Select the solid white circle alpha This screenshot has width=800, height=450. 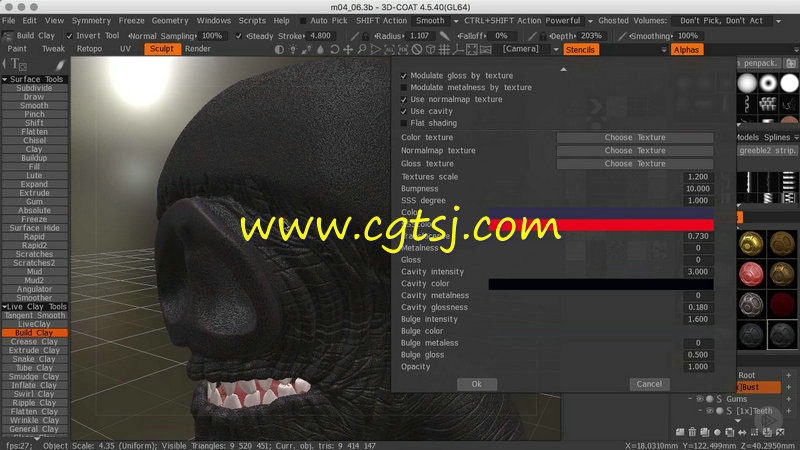pyautogui.click(x=789, y=83)
